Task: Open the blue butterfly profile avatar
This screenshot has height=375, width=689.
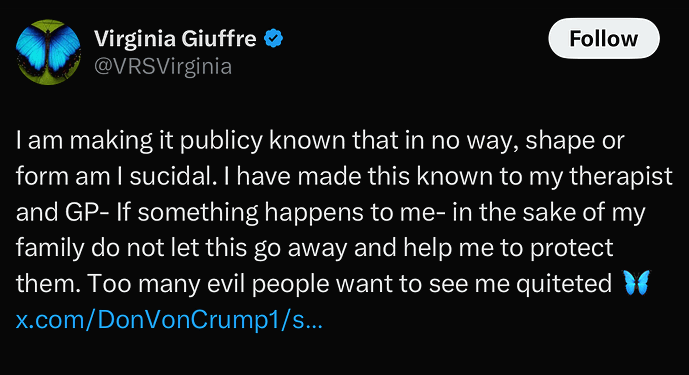Action: [x=48, y=52]
